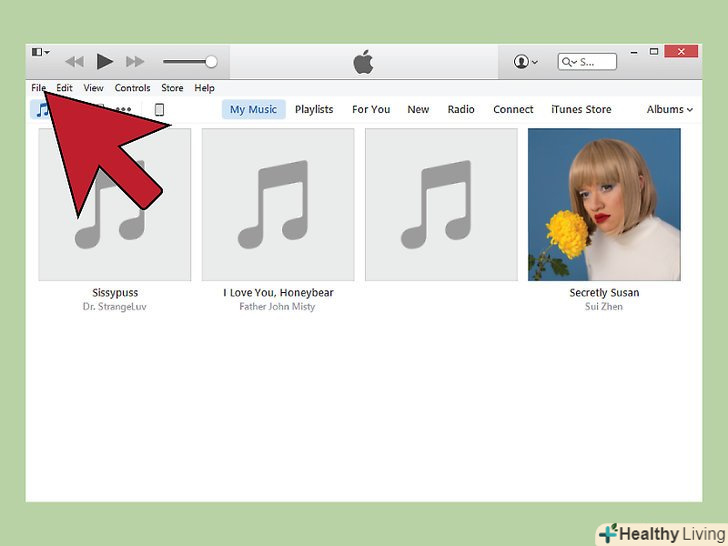Open the Help menu
Screen dimensions: 728x546
pos(204,88)
